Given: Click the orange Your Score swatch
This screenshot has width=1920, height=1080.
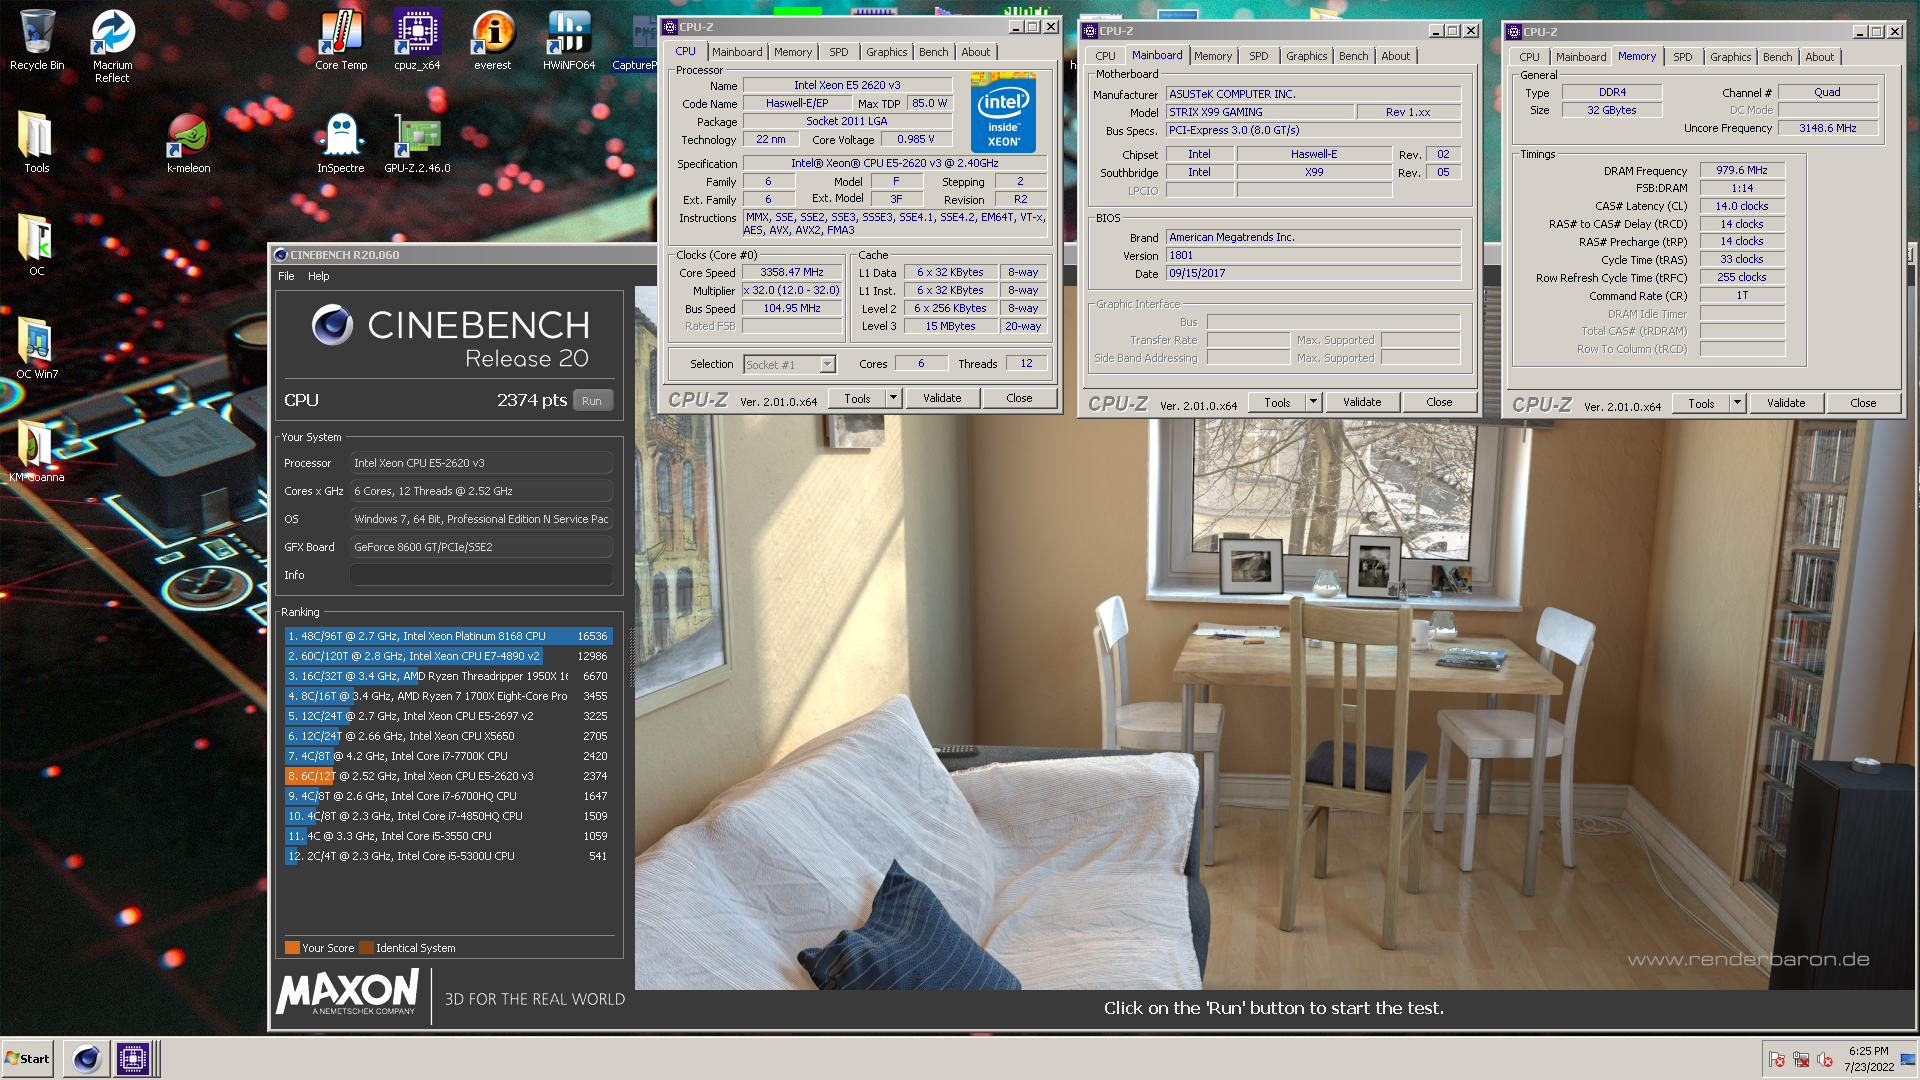Looking at the screenshot, I should tap(292, 948).
